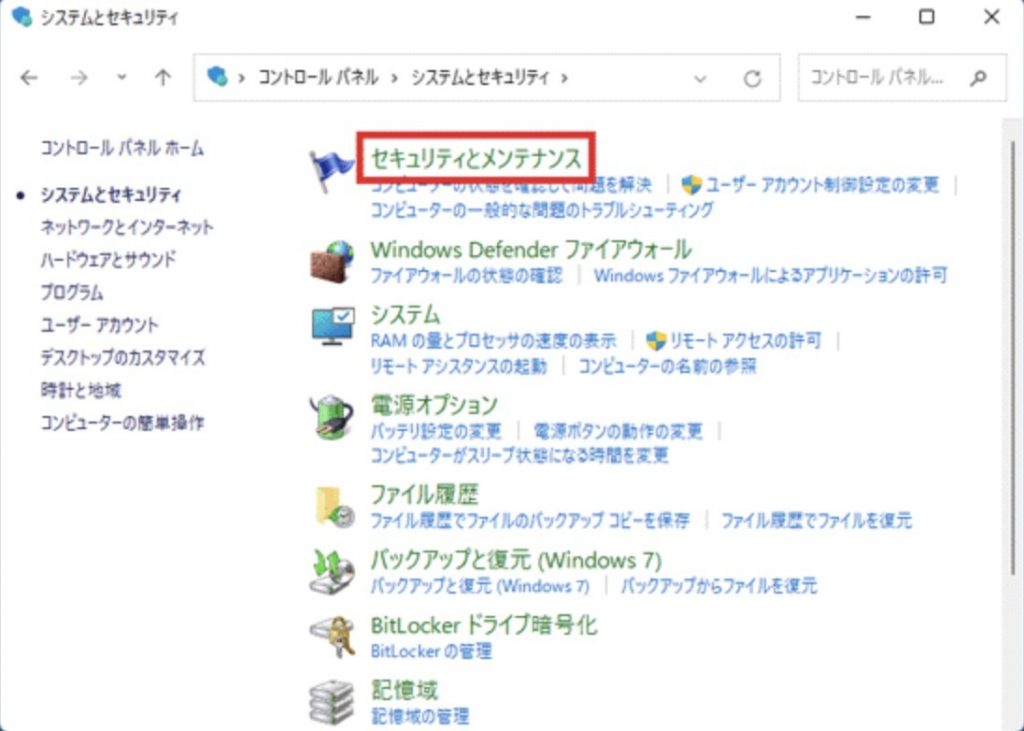Click the ファイル履歴 folder icon
Screen dimensions: 1024x731
click(333, 506)
